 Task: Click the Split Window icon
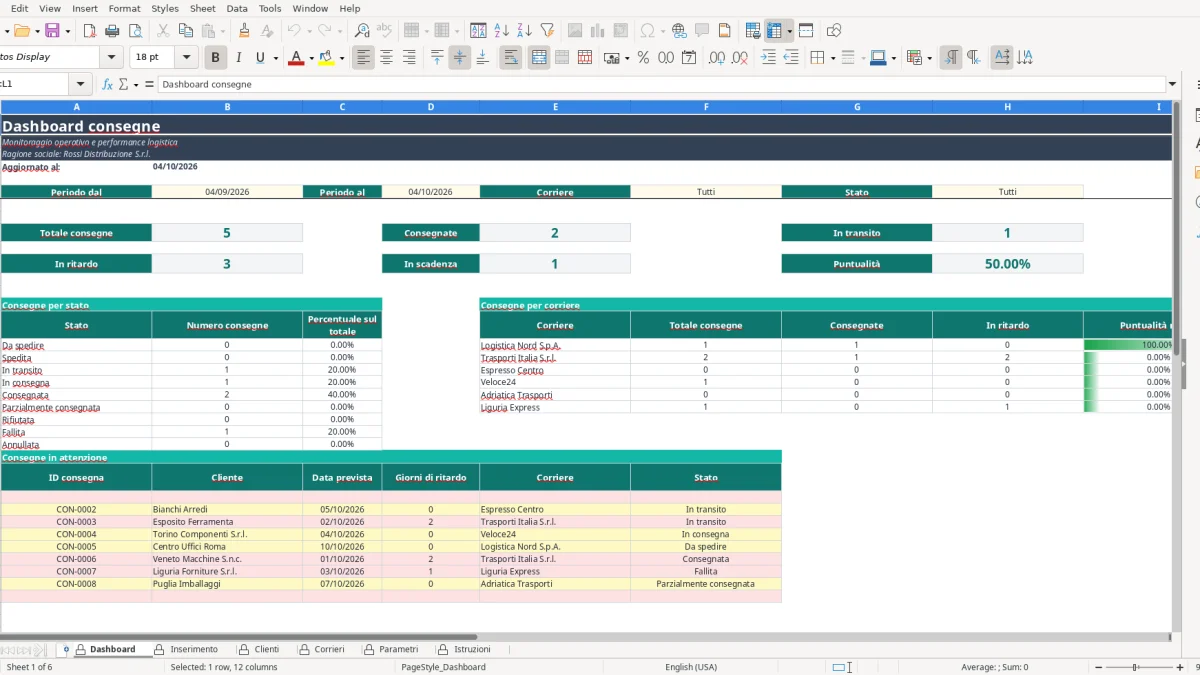tap(806, 31)
